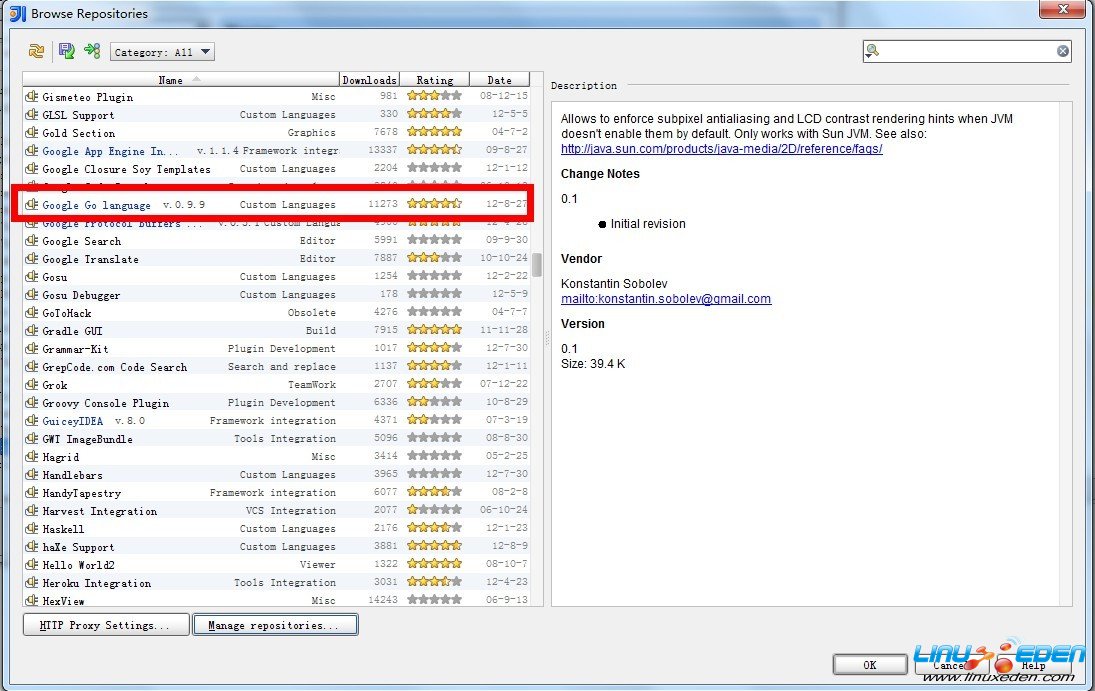Select GrepCode.com Code Search row
The image size is (1095, 691).
pos(277,367)
